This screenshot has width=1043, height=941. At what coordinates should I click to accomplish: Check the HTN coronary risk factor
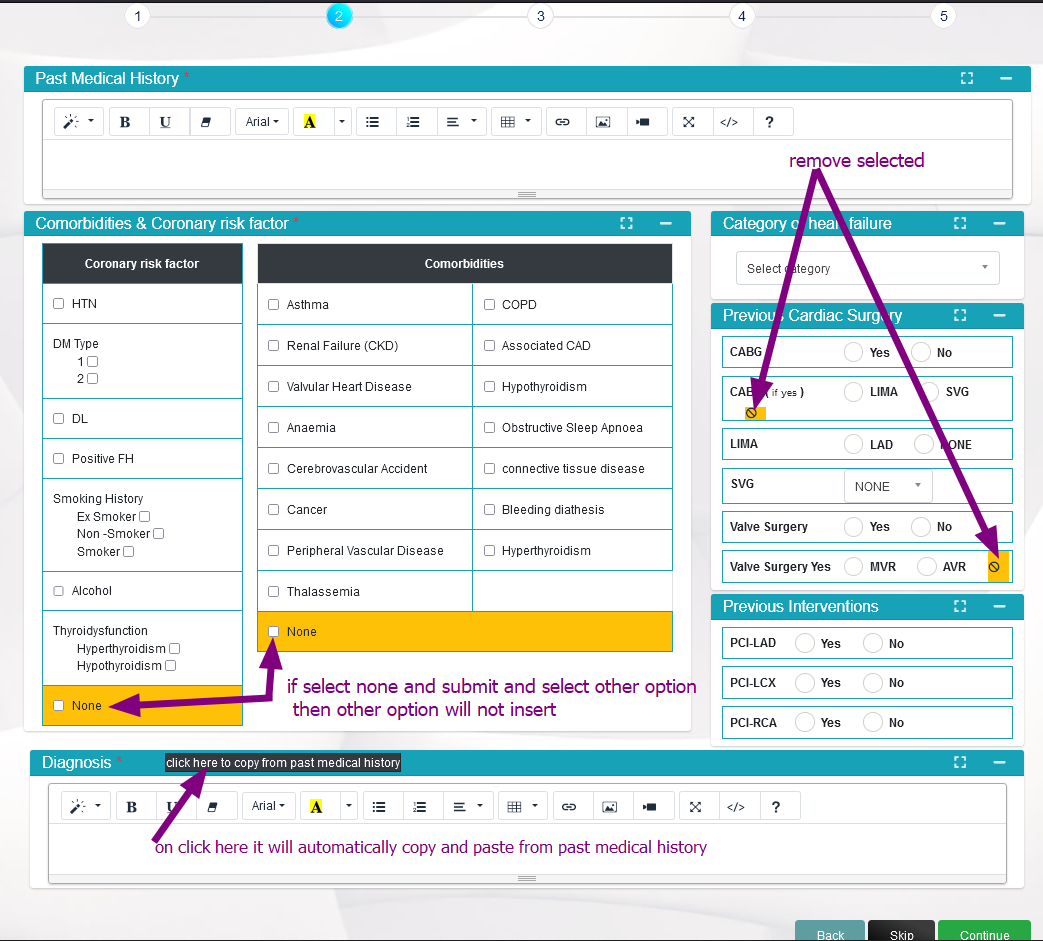59,304
